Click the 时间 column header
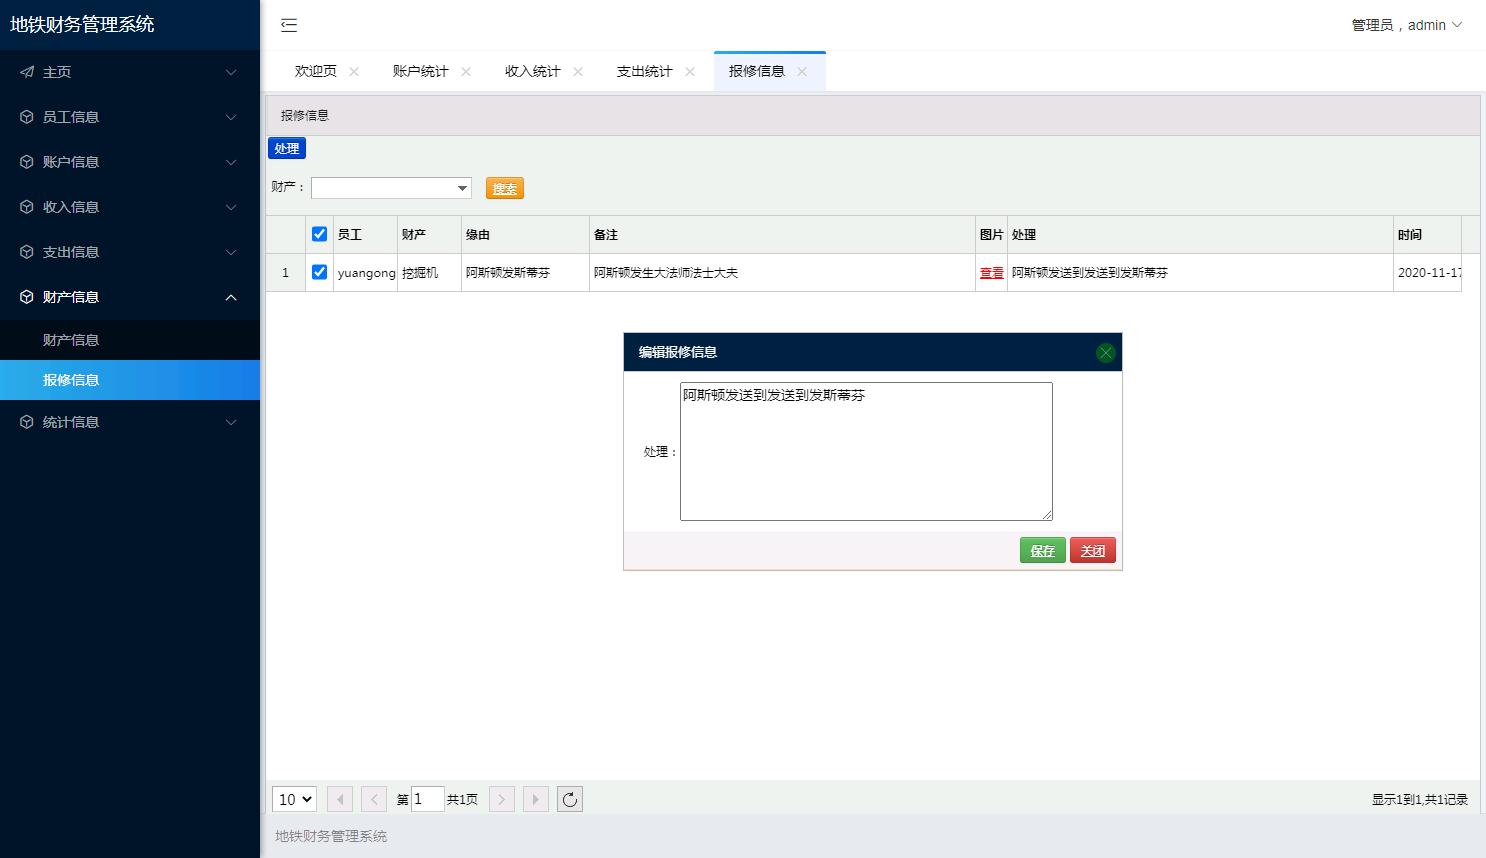This screenshot has height=858, width=1486. pyautogui.click(x=1427, y=234)
